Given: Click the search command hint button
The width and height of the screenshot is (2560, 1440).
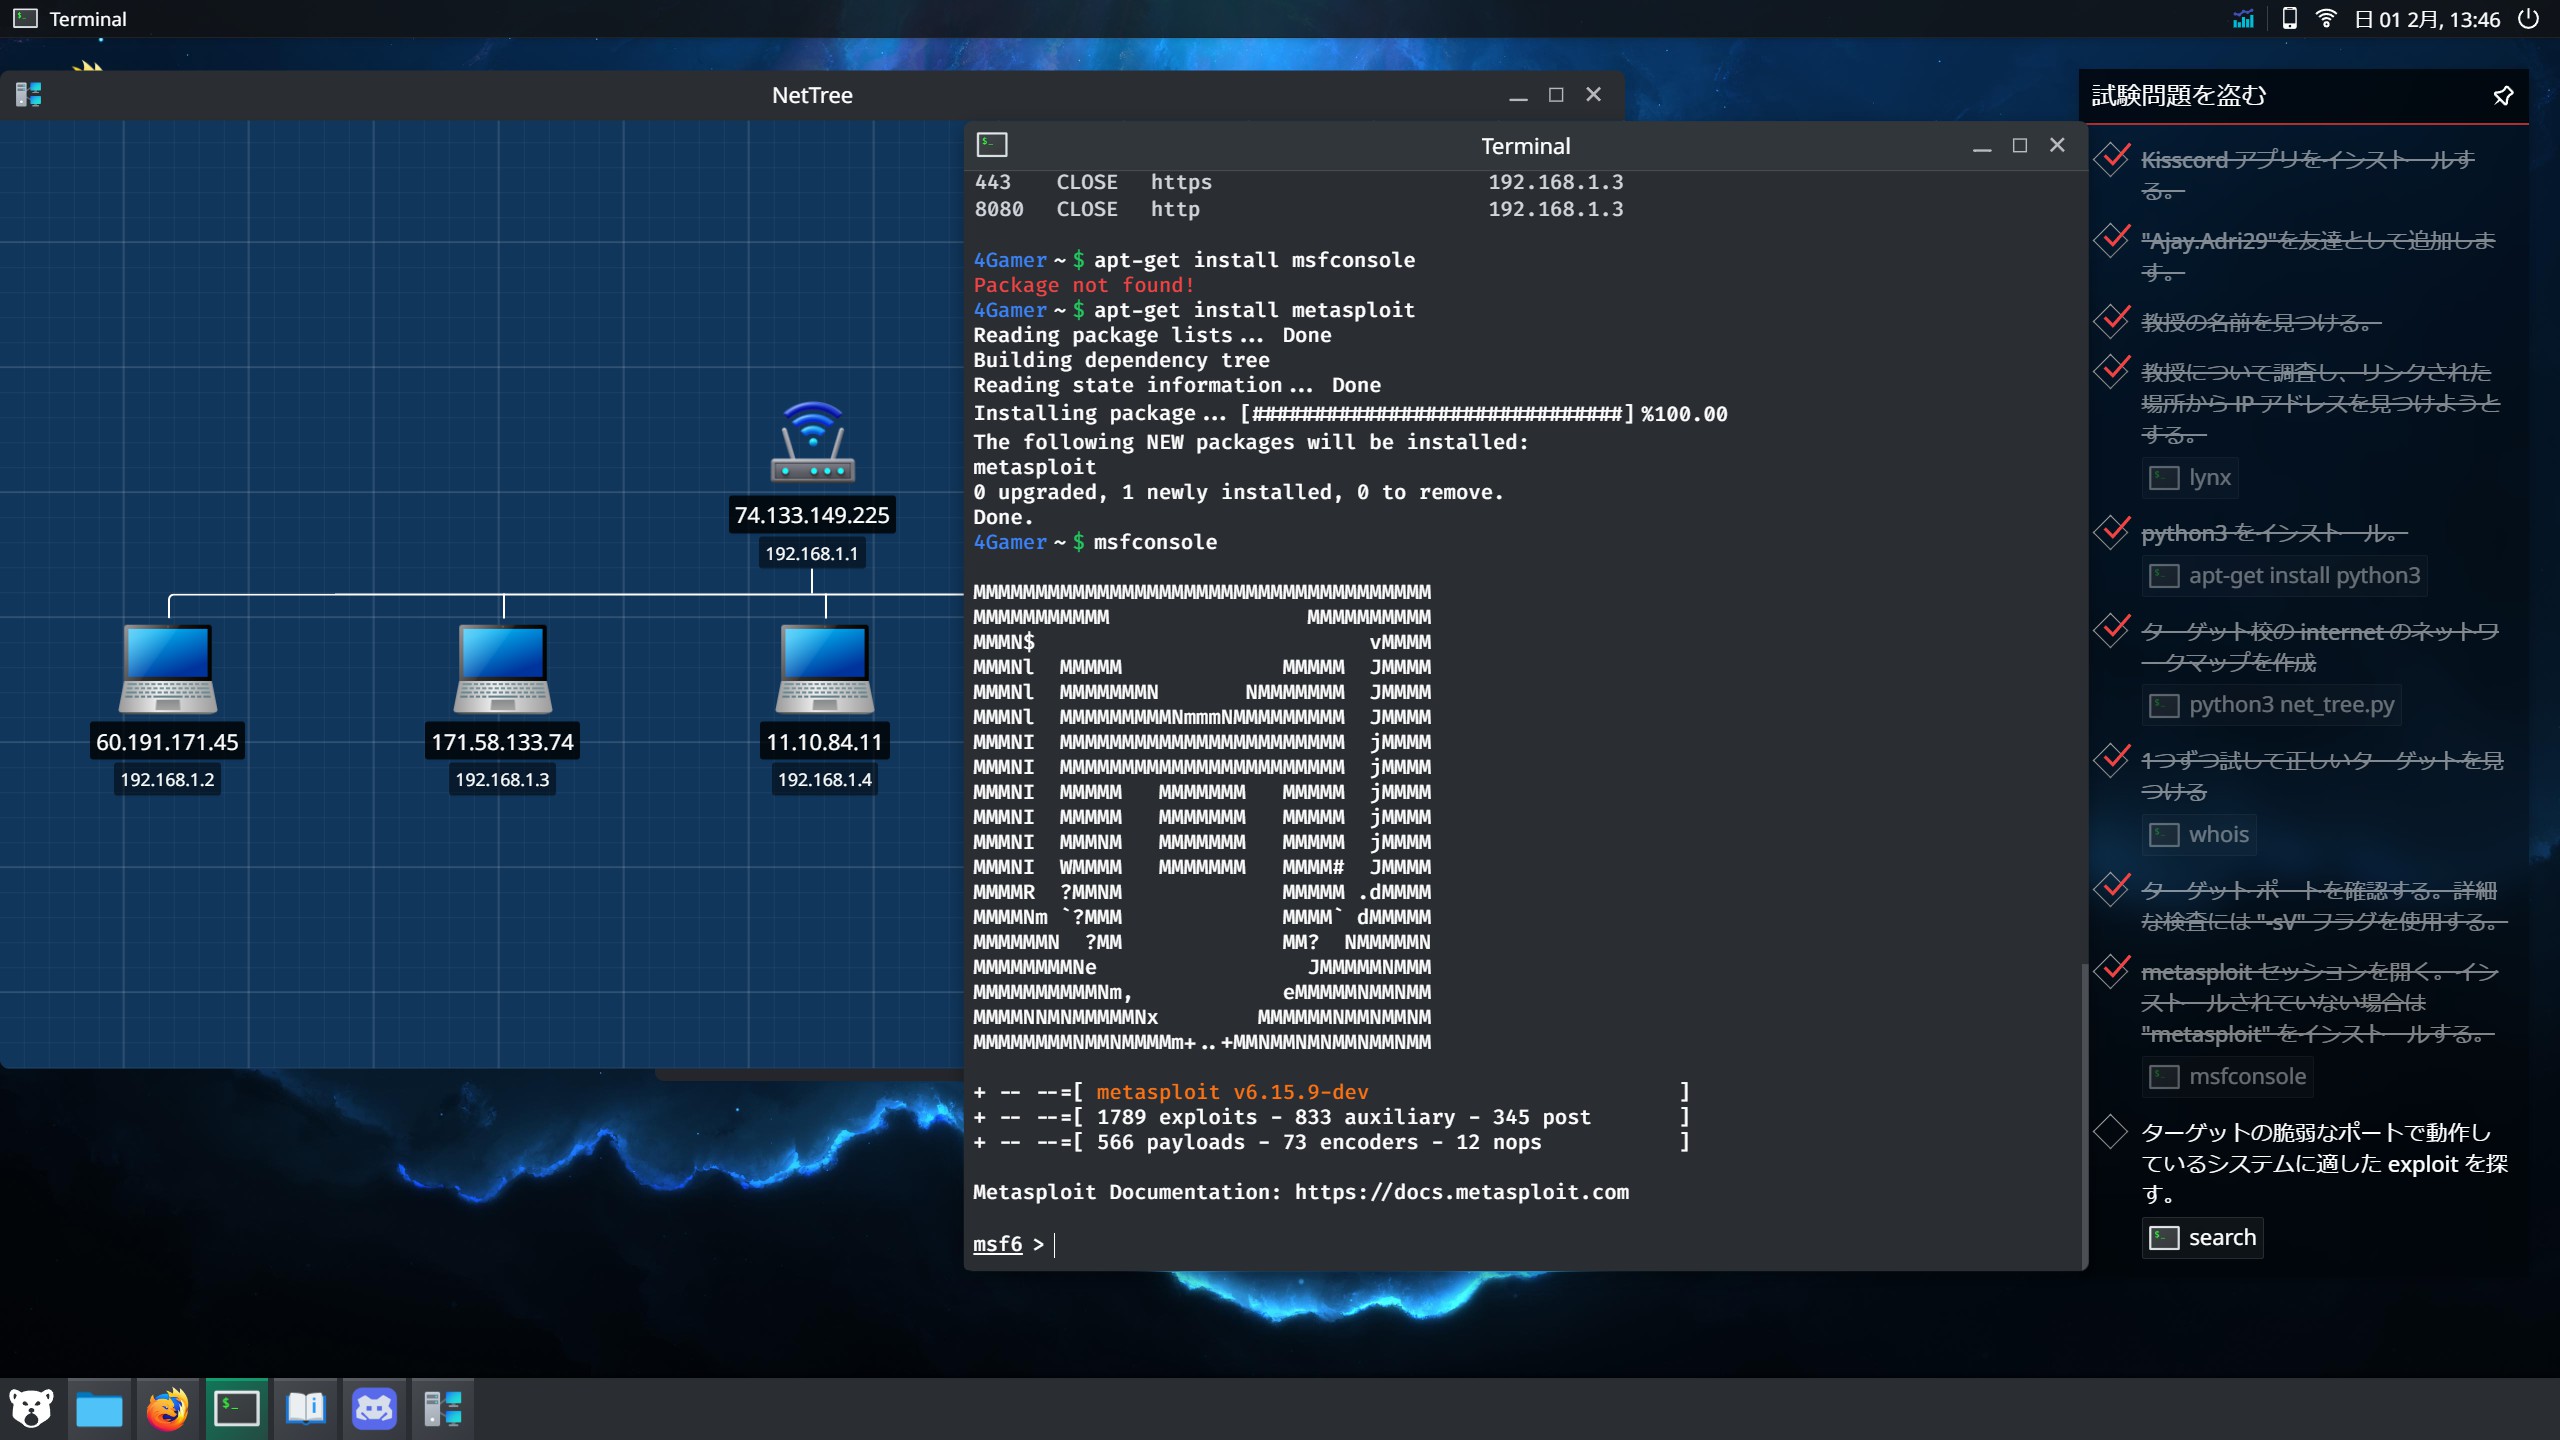Looking at the screenshot, I should [2202, 1238].
